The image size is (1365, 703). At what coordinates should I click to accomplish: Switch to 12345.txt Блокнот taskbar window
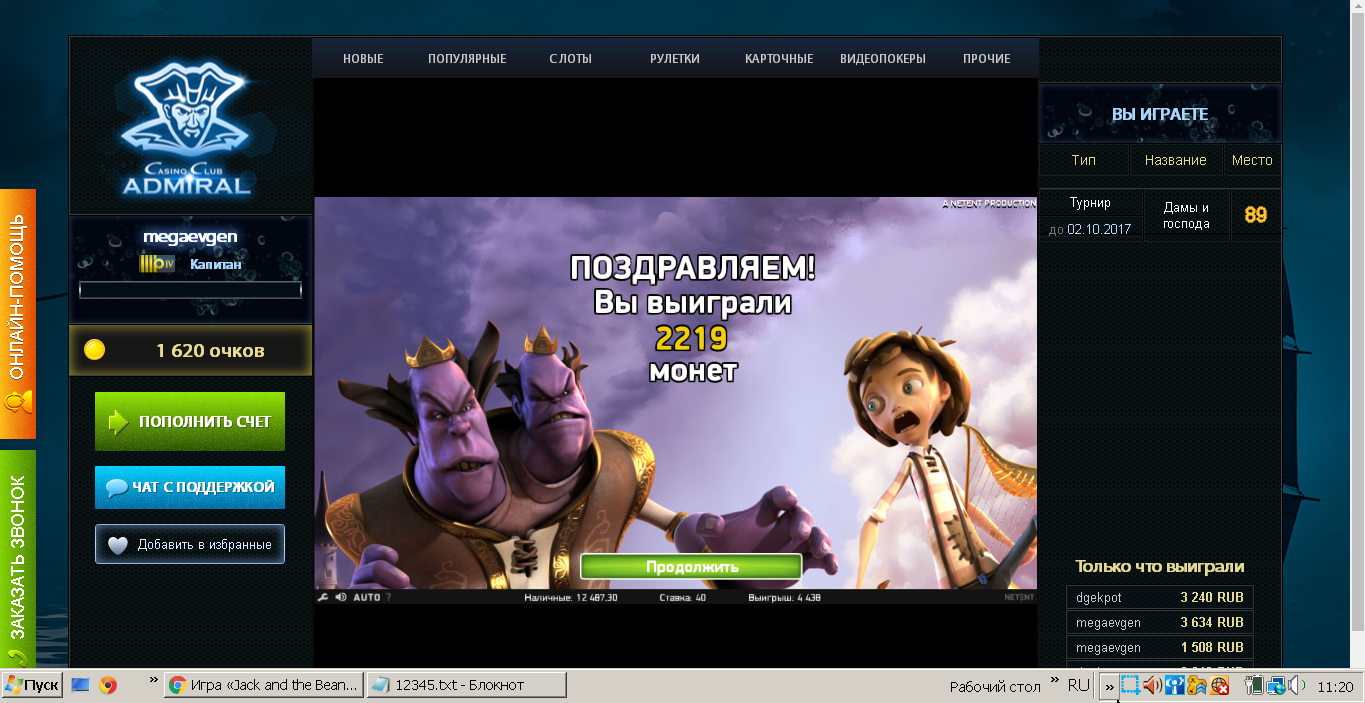click(x=466, y=685)
